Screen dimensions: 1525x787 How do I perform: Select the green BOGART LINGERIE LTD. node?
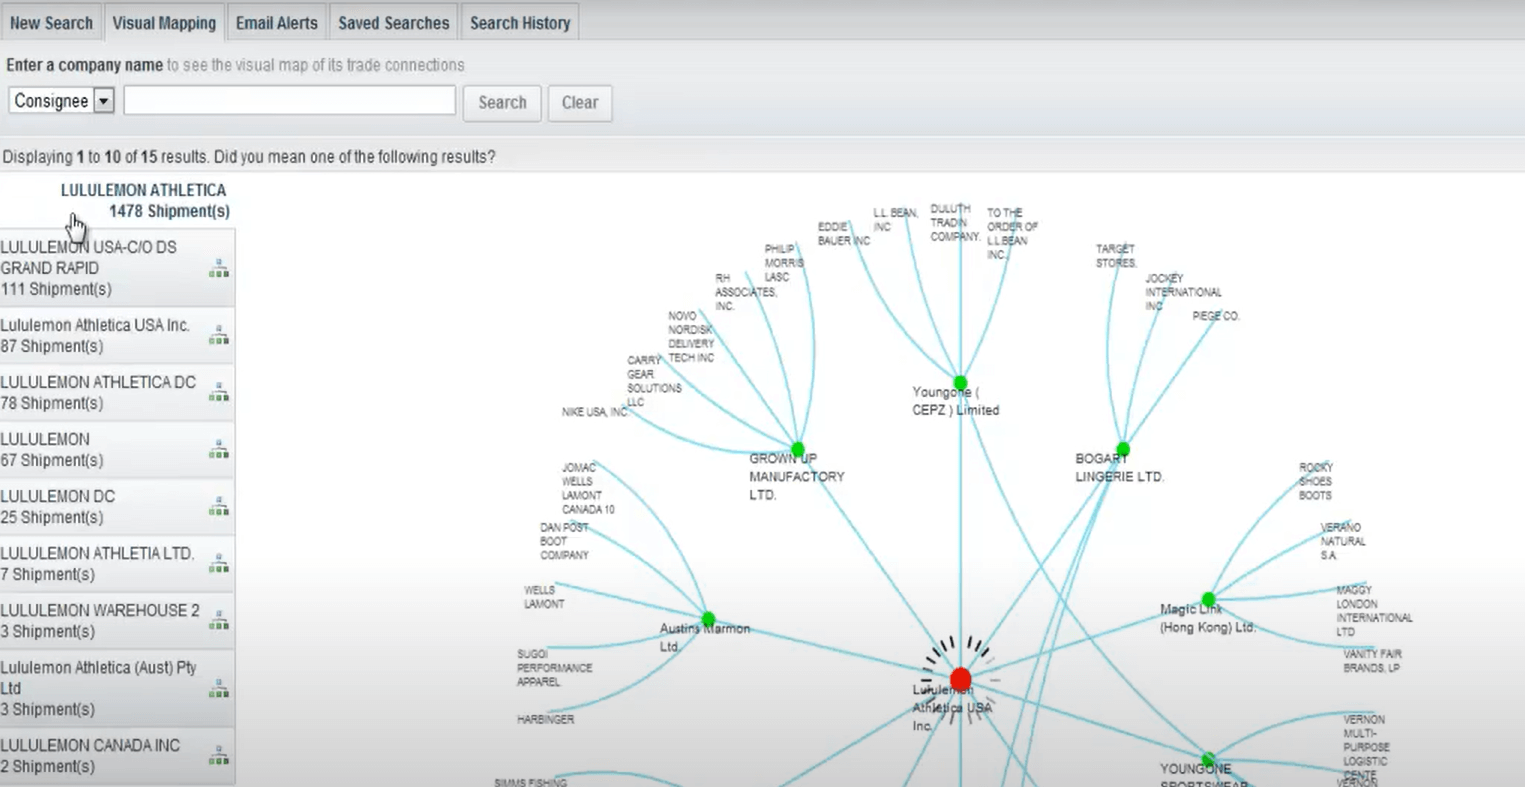[x=1123, y=449]
